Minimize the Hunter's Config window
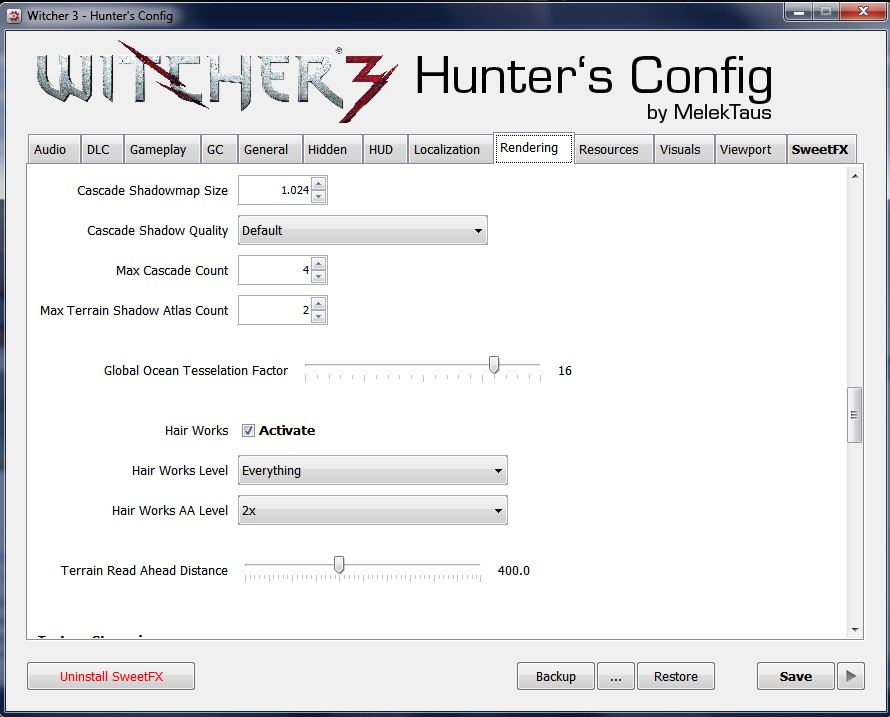The width and height of the screenshot is (890, 717). pos(799,11)
